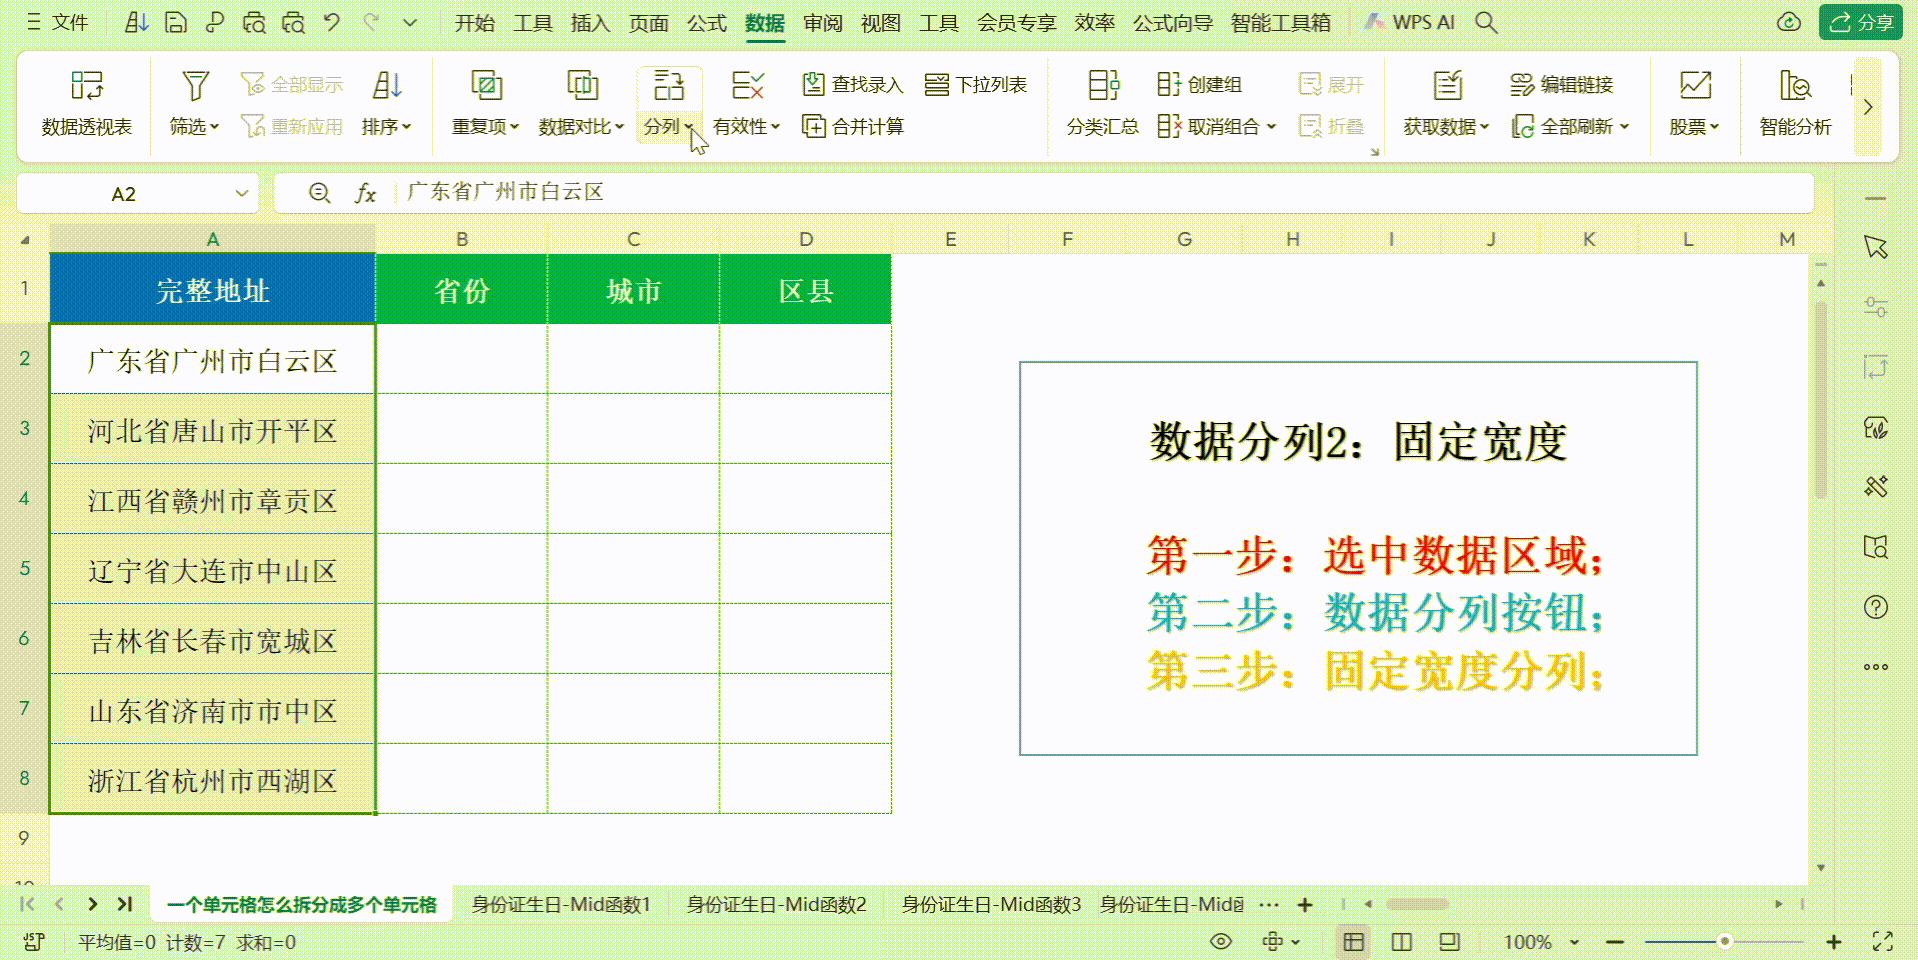Open the 数据透视表 pivot table tool

[x=87, y=105]
